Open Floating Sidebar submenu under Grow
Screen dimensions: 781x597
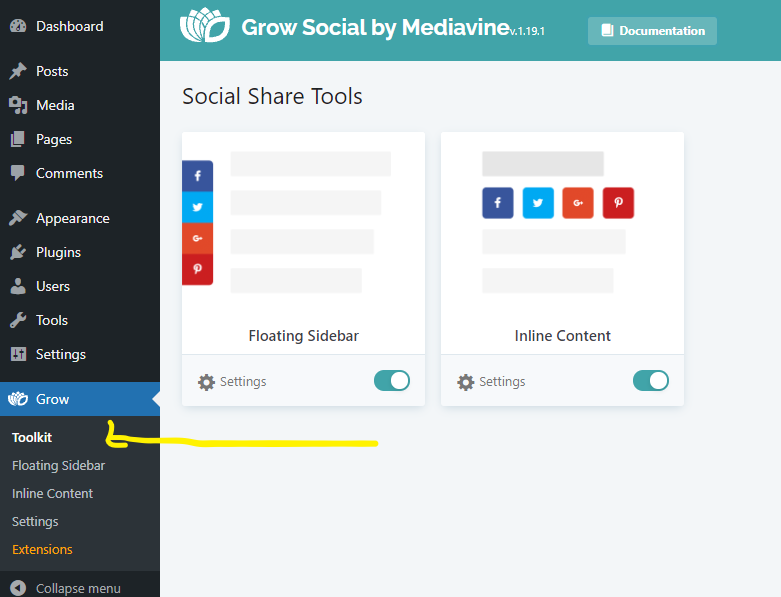pyautogui.click(x=58, y=466)
